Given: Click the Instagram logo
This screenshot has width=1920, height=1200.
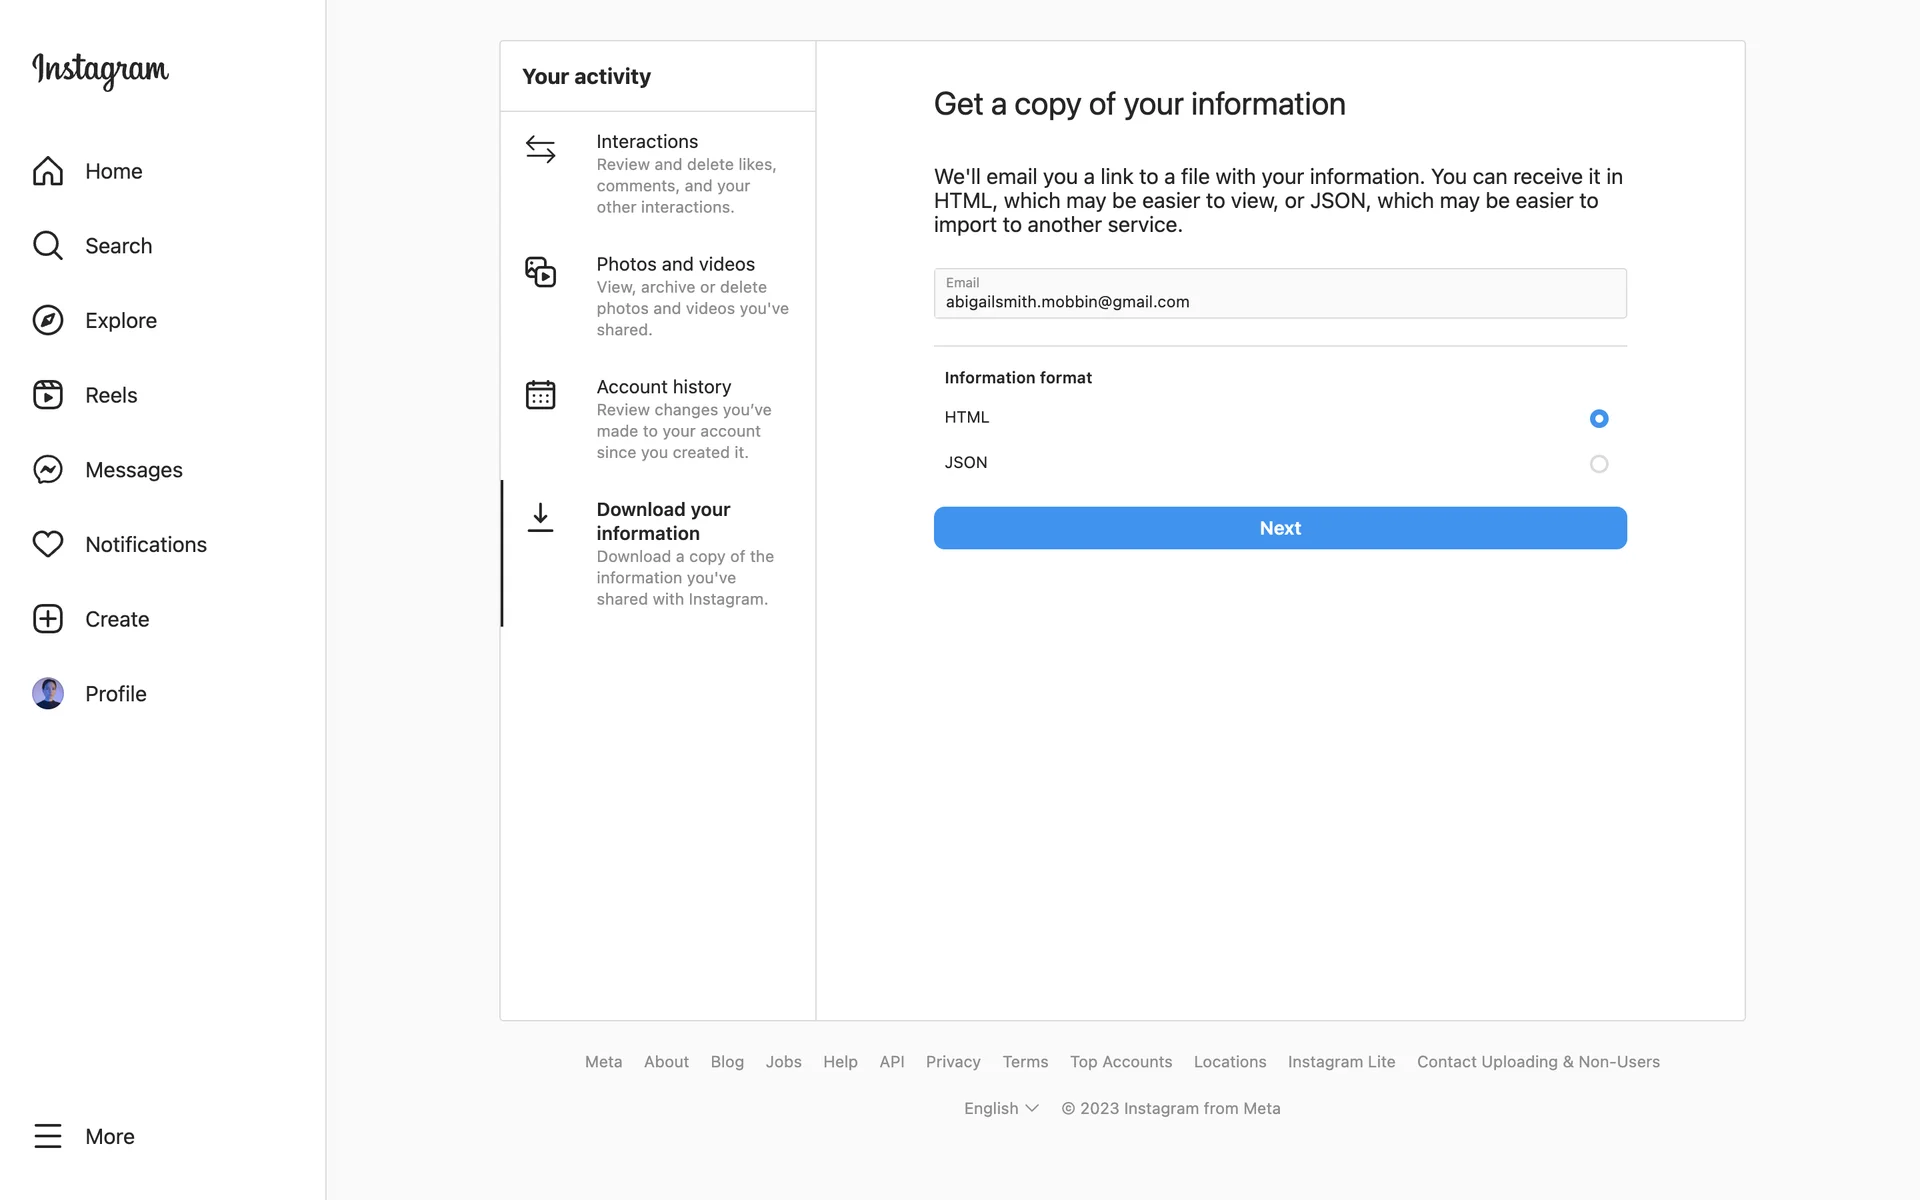Looking at the screenshot, I should point(101,70).
